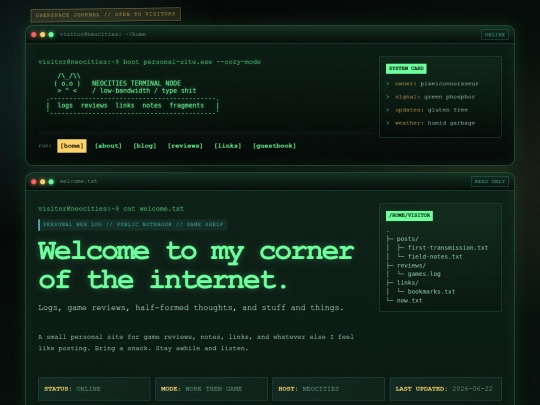Screen dimensions: 540x405
Task: Click the red dot in the welcome.txt window
Action: (x=34, y=181)
